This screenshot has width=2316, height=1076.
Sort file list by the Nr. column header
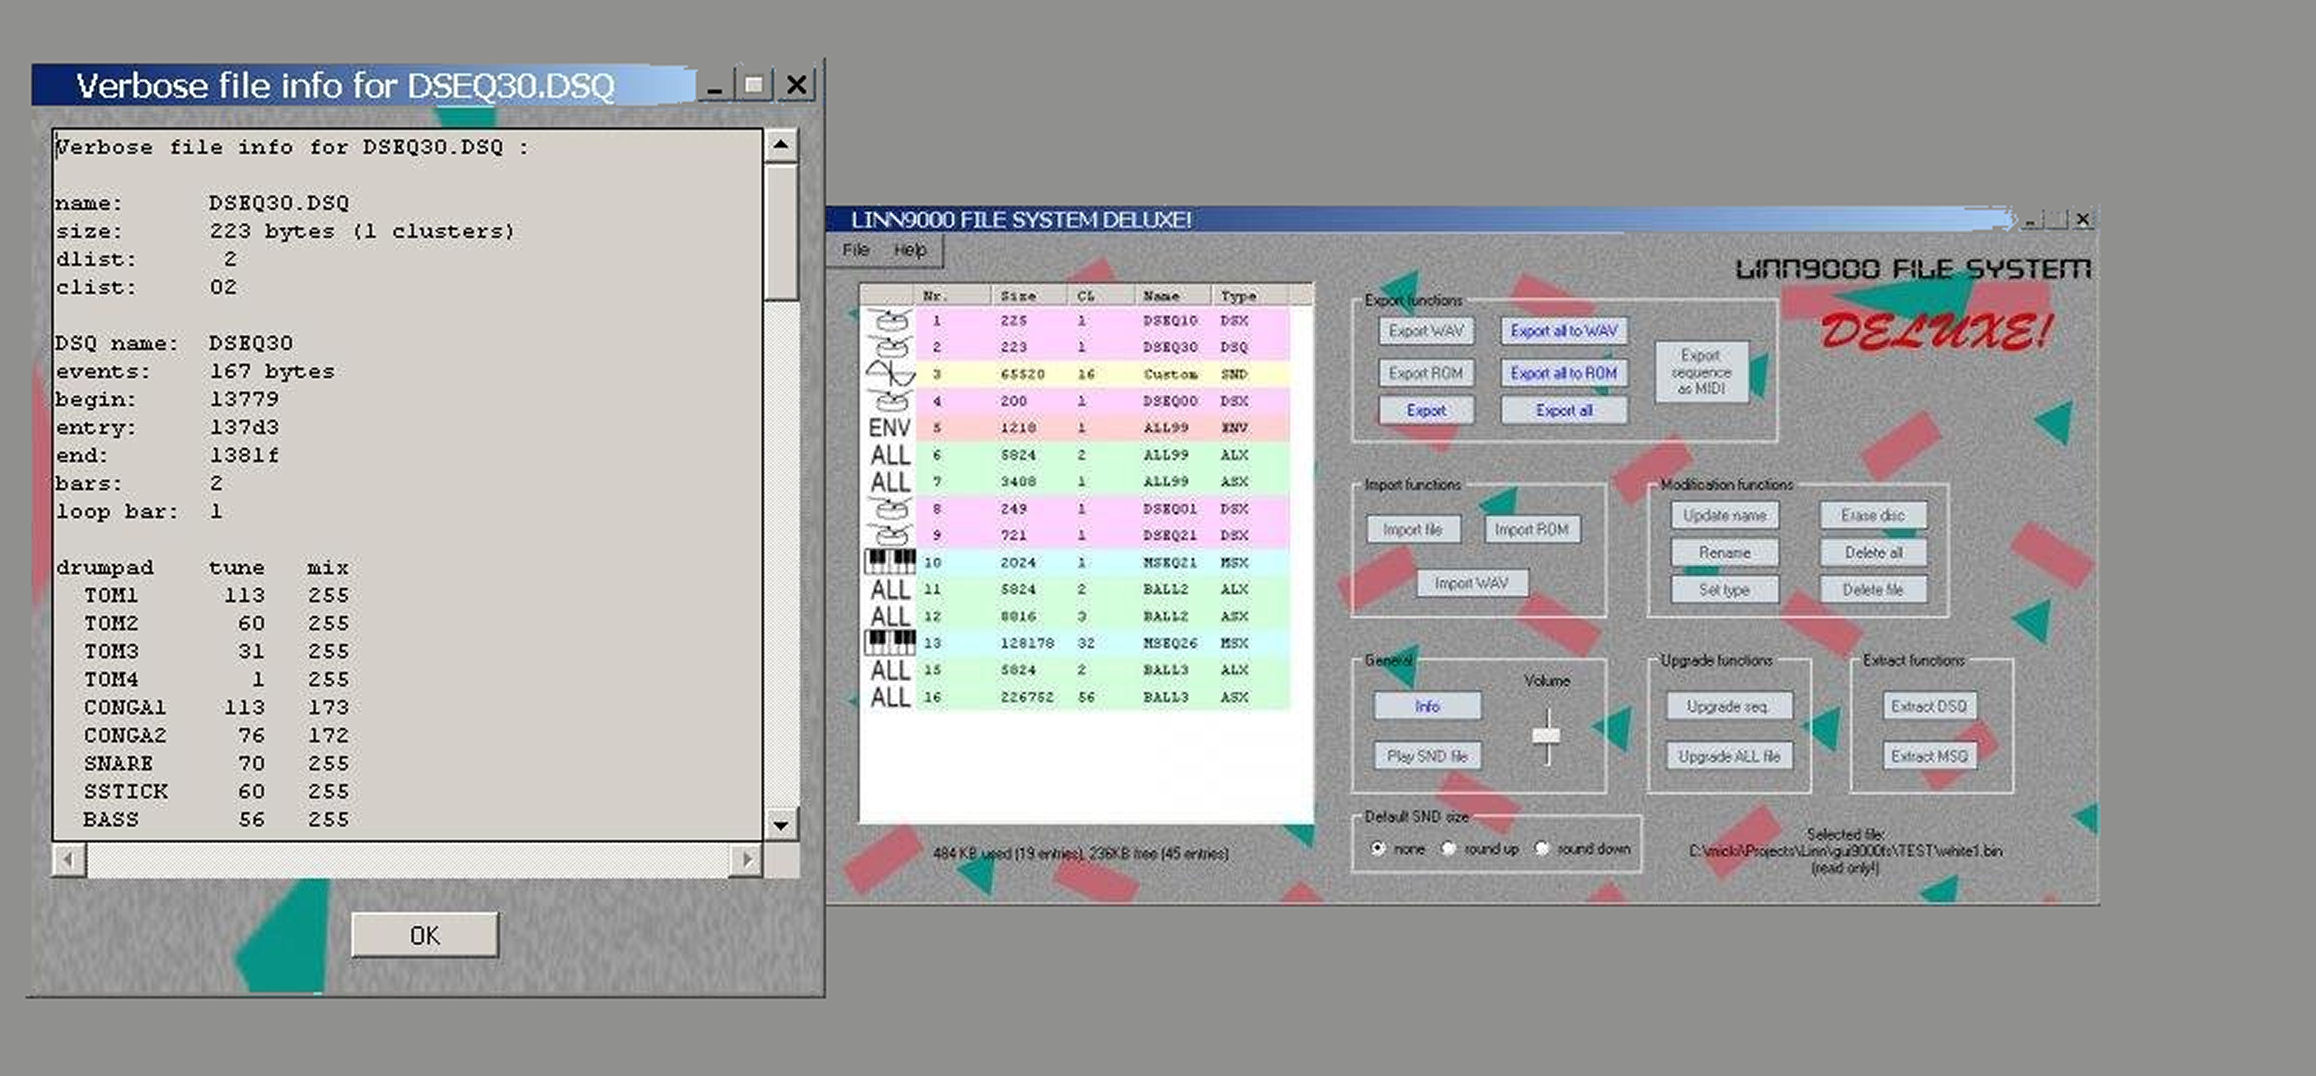point(952,295)
